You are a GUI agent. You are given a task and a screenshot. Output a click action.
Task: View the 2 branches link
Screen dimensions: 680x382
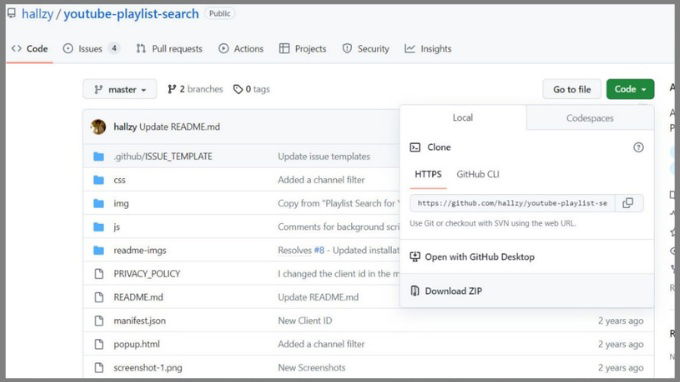[x=195, y=89]
